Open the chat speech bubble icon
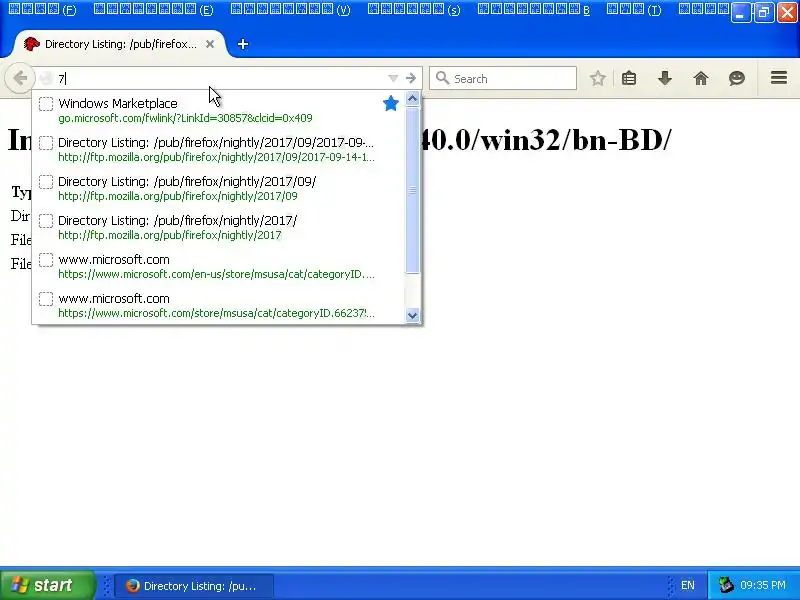Viewport: 800px width, 600px height. [737, 78]
